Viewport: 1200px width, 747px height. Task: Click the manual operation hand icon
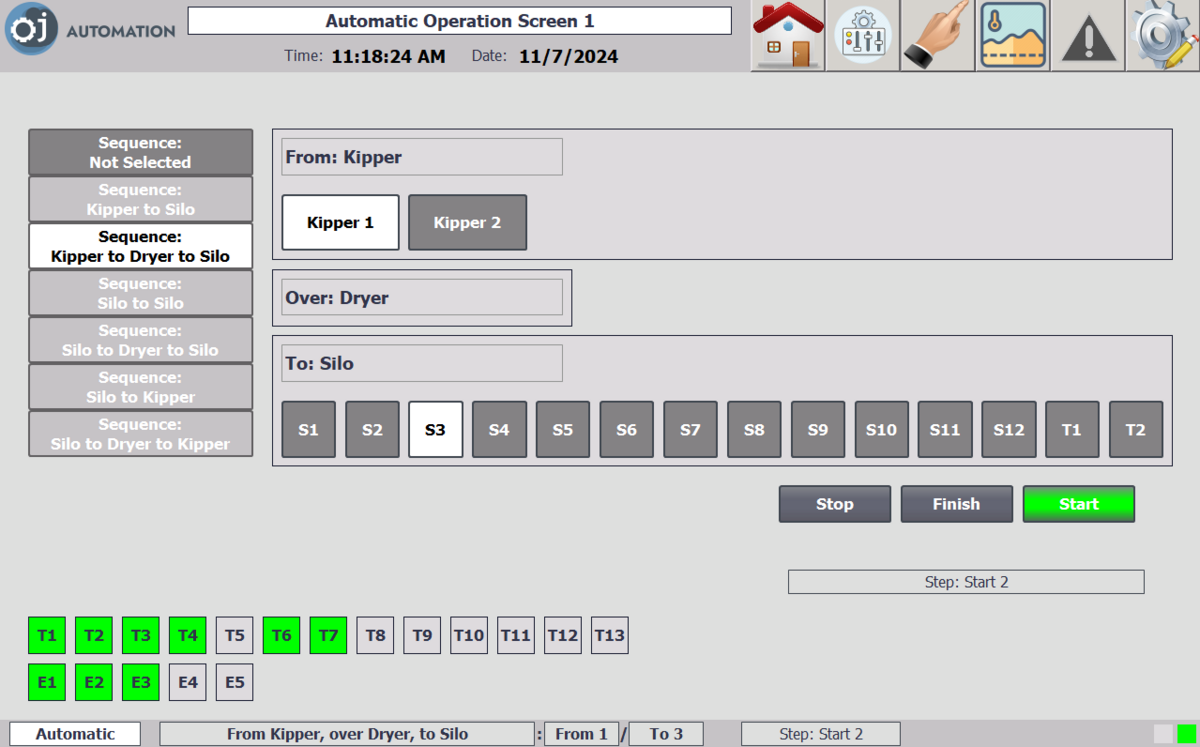938,35
